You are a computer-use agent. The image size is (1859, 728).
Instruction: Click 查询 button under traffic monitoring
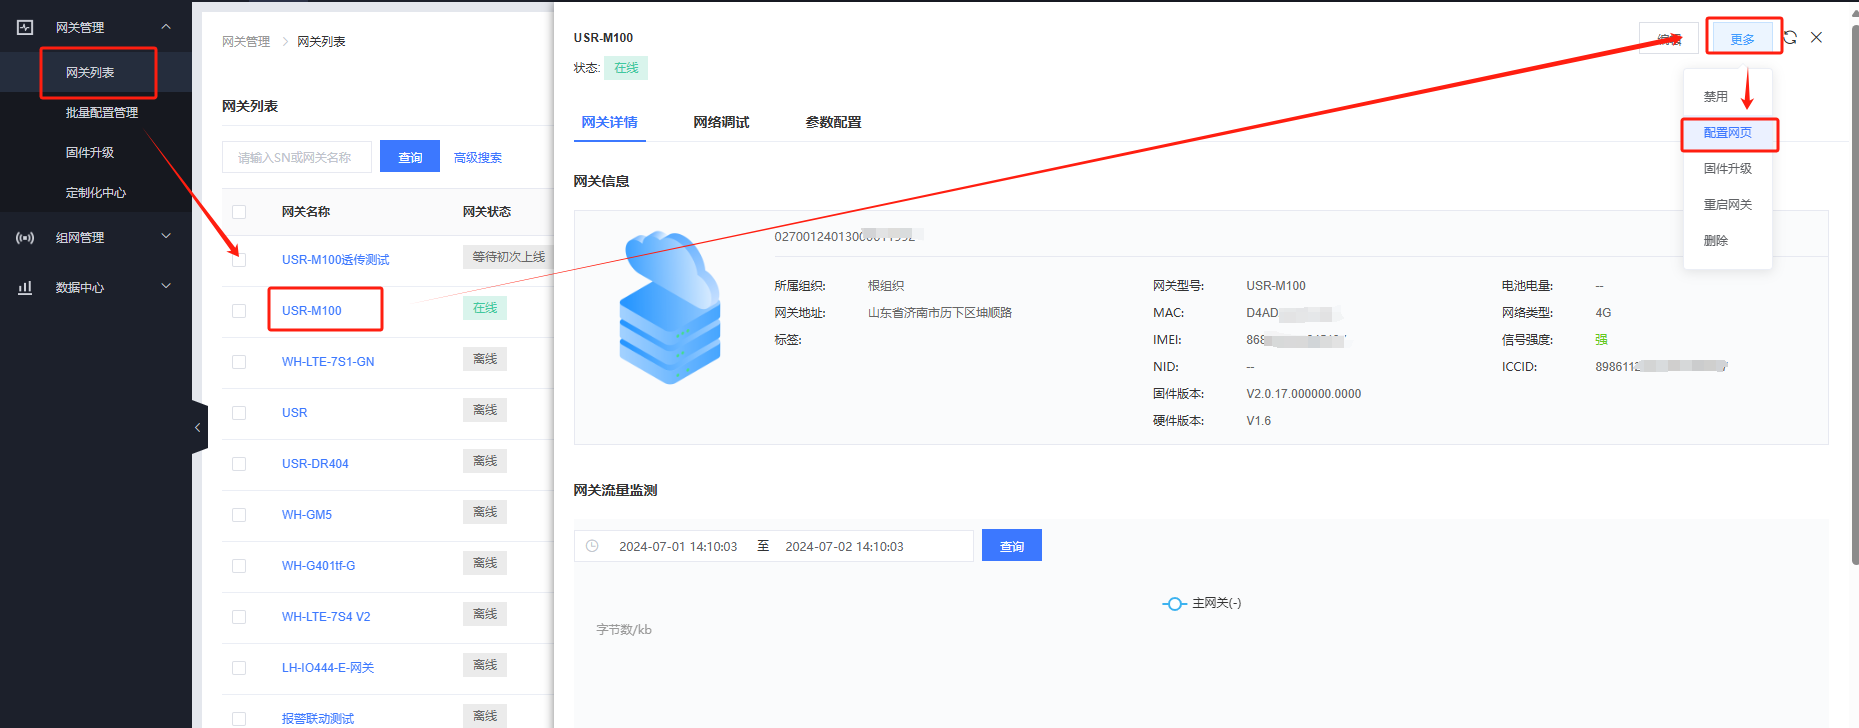point(1011,546)
